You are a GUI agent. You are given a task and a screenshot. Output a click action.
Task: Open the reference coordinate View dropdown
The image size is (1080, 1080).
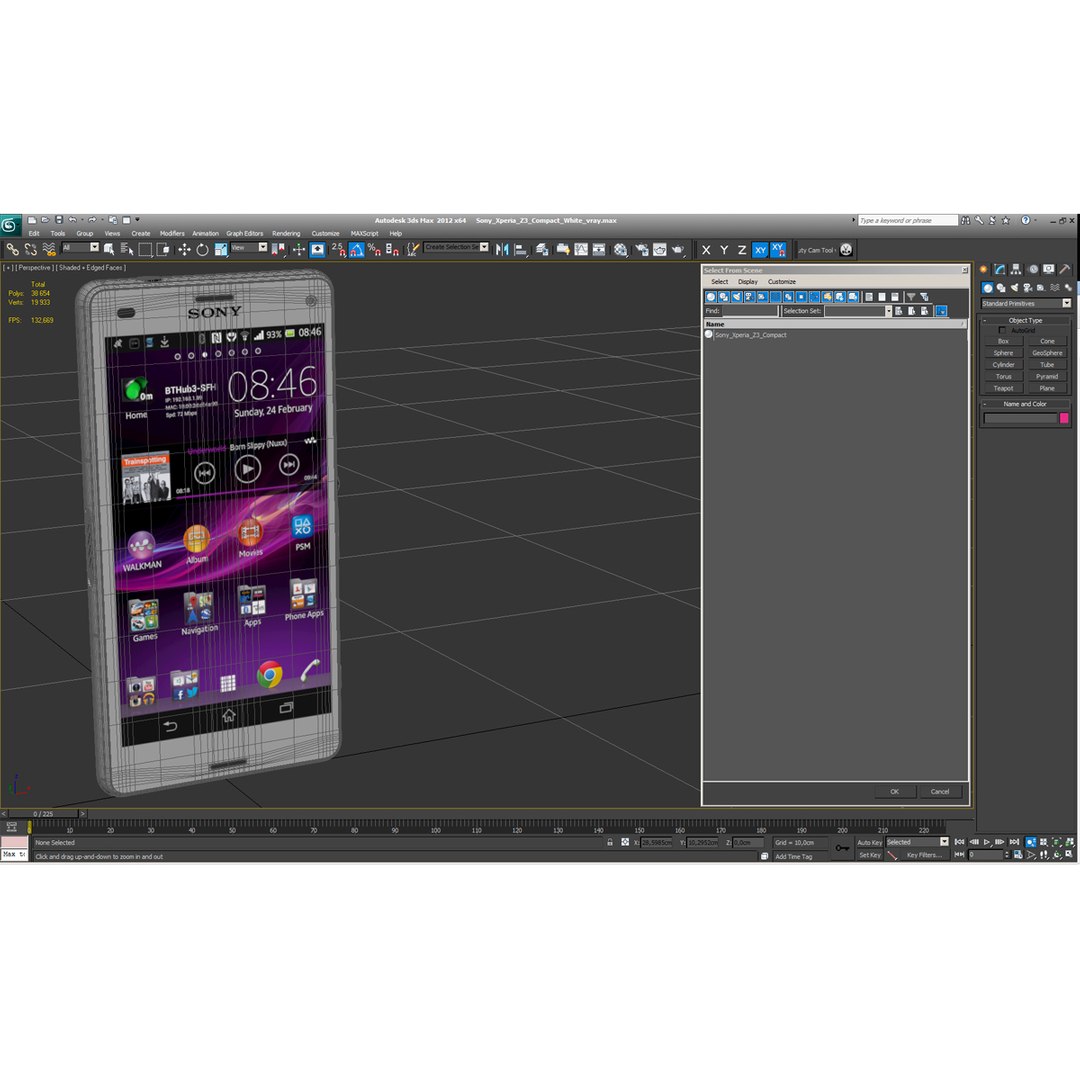pos(249,248)
